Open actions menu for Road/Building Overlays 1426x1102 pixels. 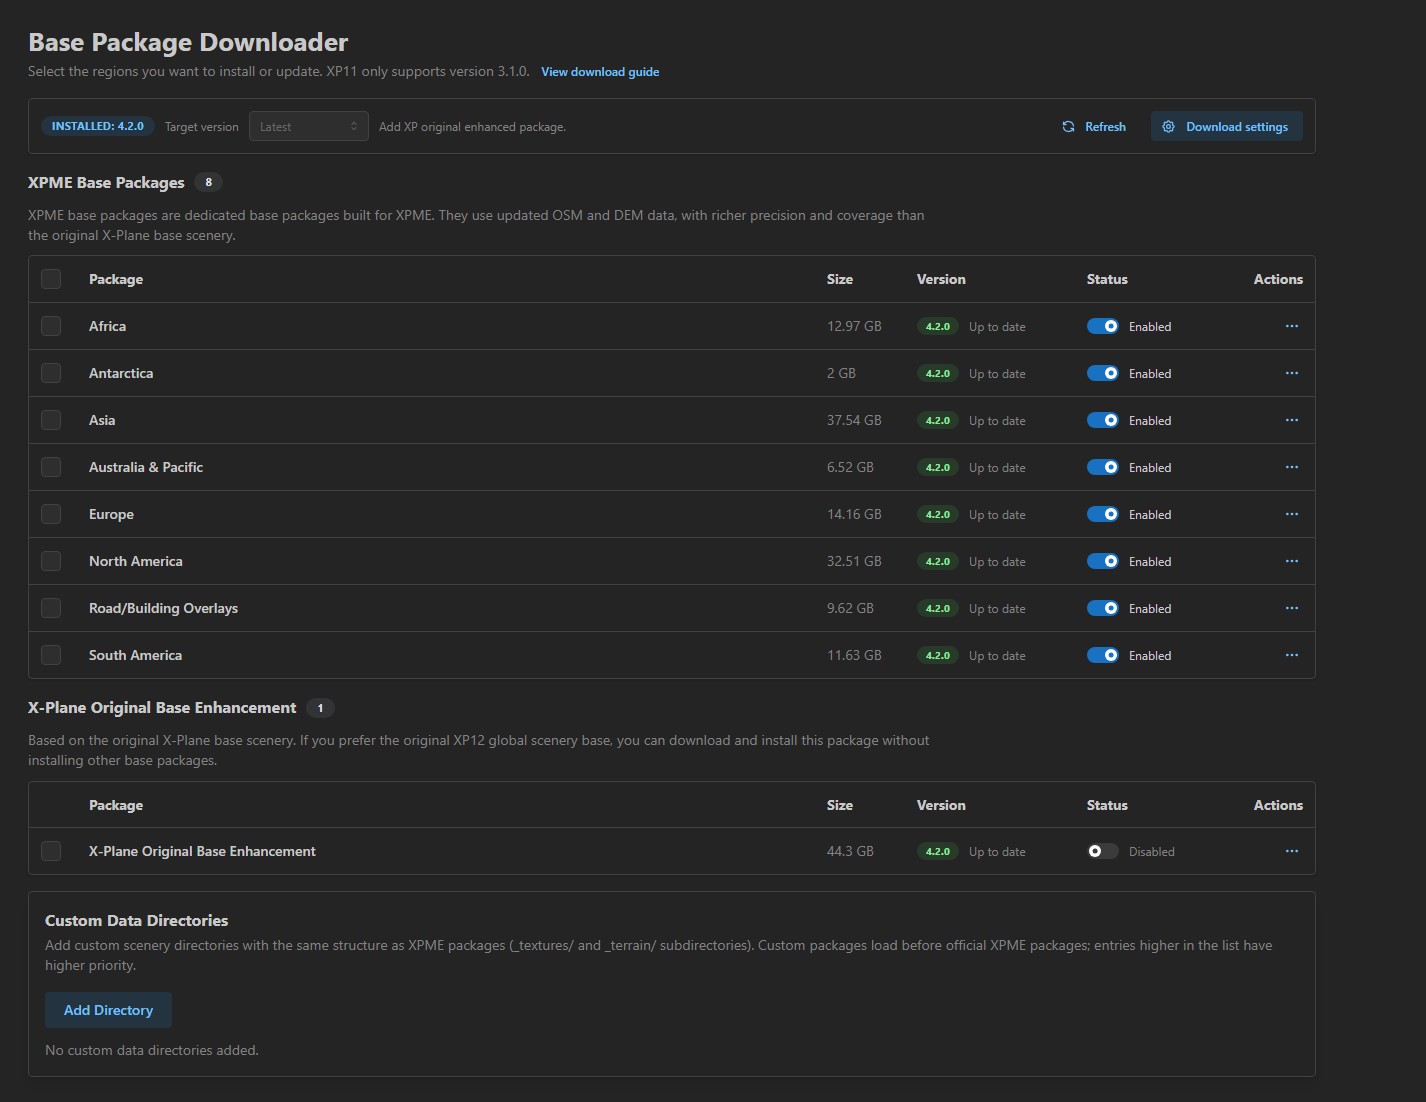coord(1291,608)
